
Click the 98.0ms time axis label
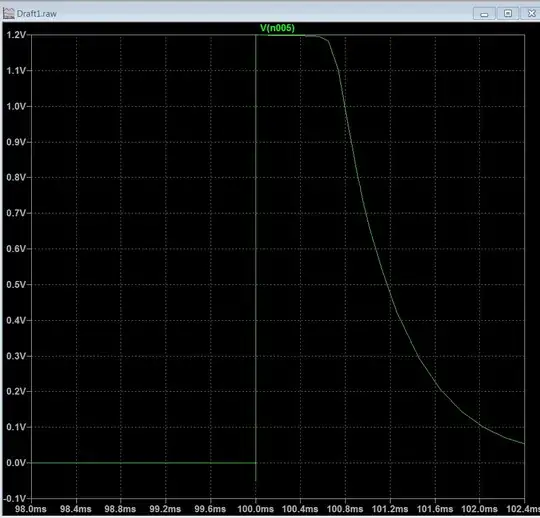pos(31,509)
